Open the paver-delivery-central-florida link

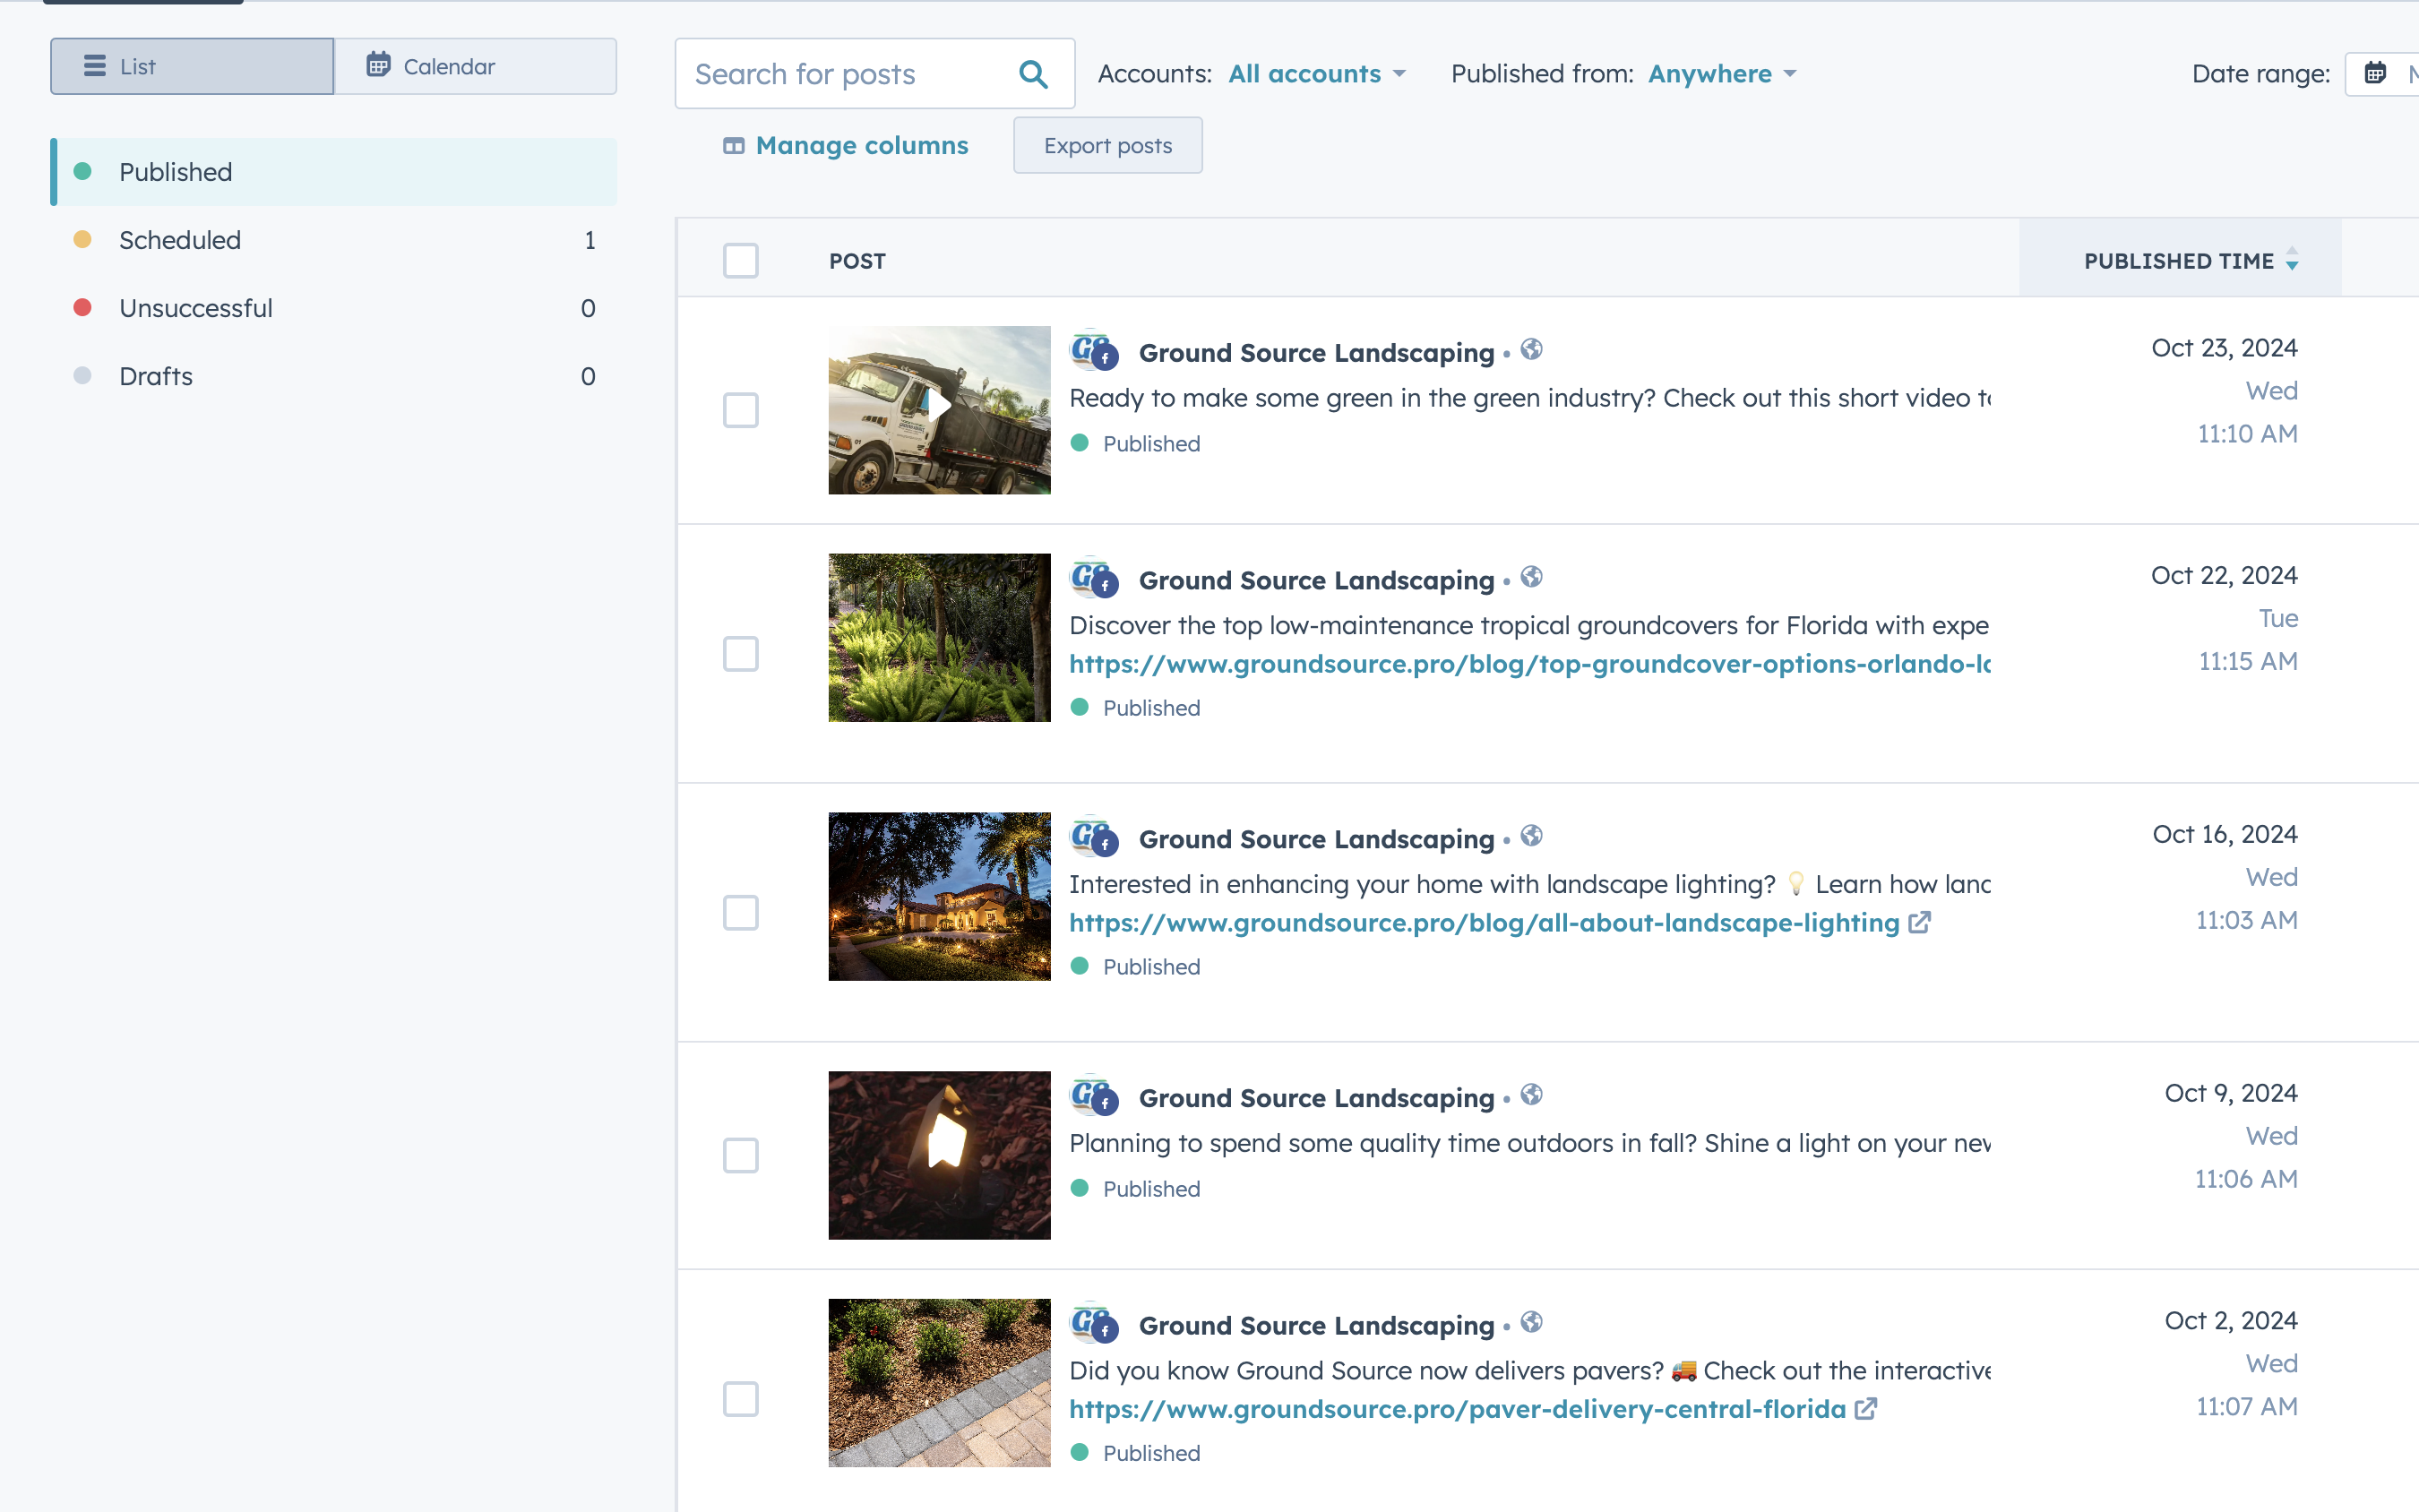click(x=1457, y=1409)
